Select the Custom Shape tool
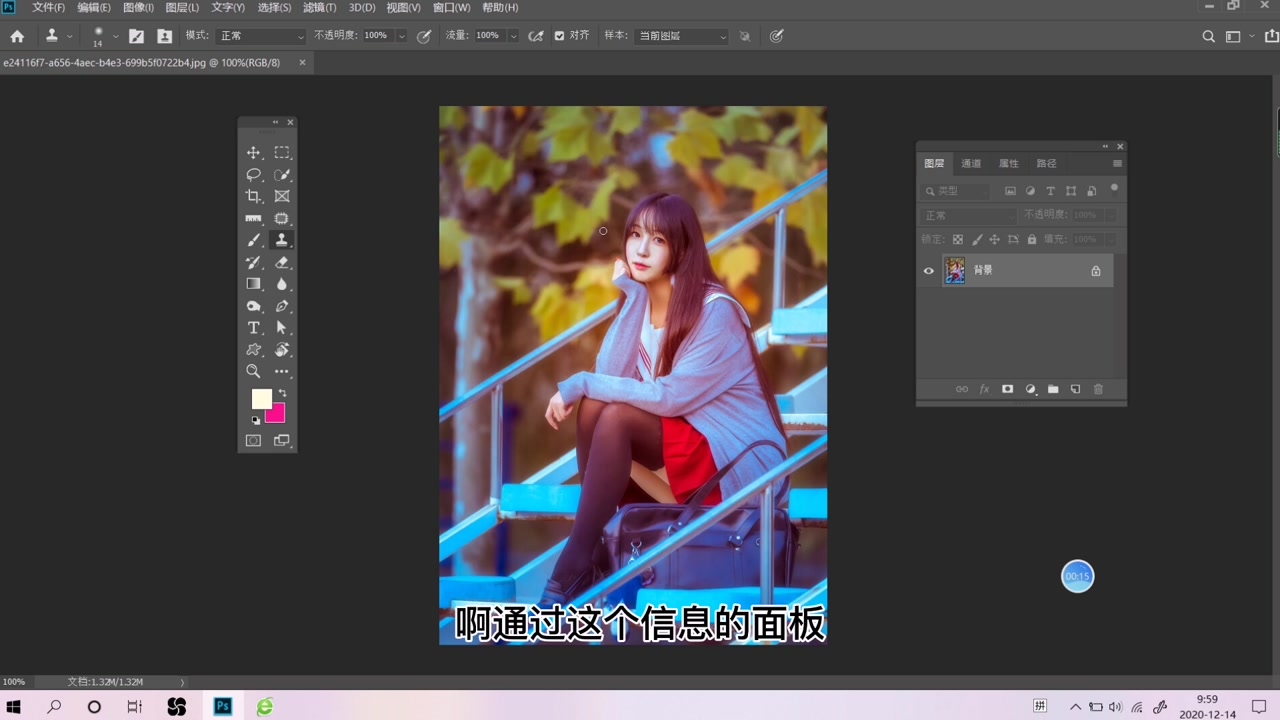Viewport: 1280px width, 720px height. pyautogui.click(x=253, y=350)
